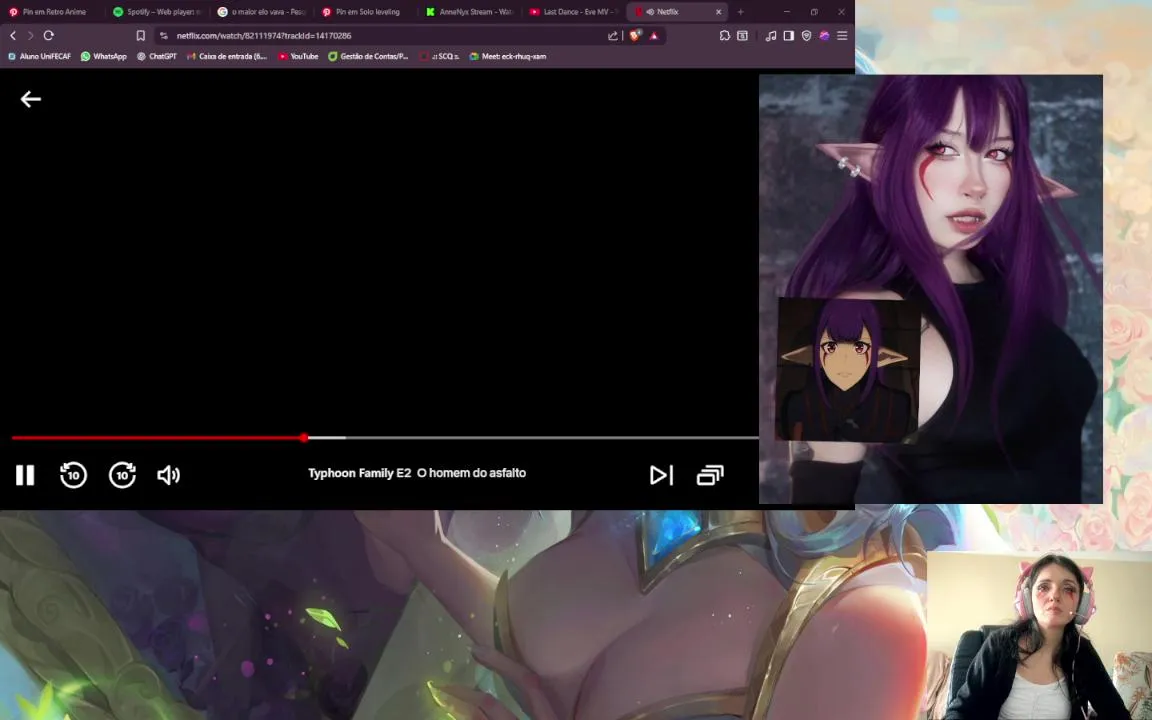Go back with the player arrow

30,99
